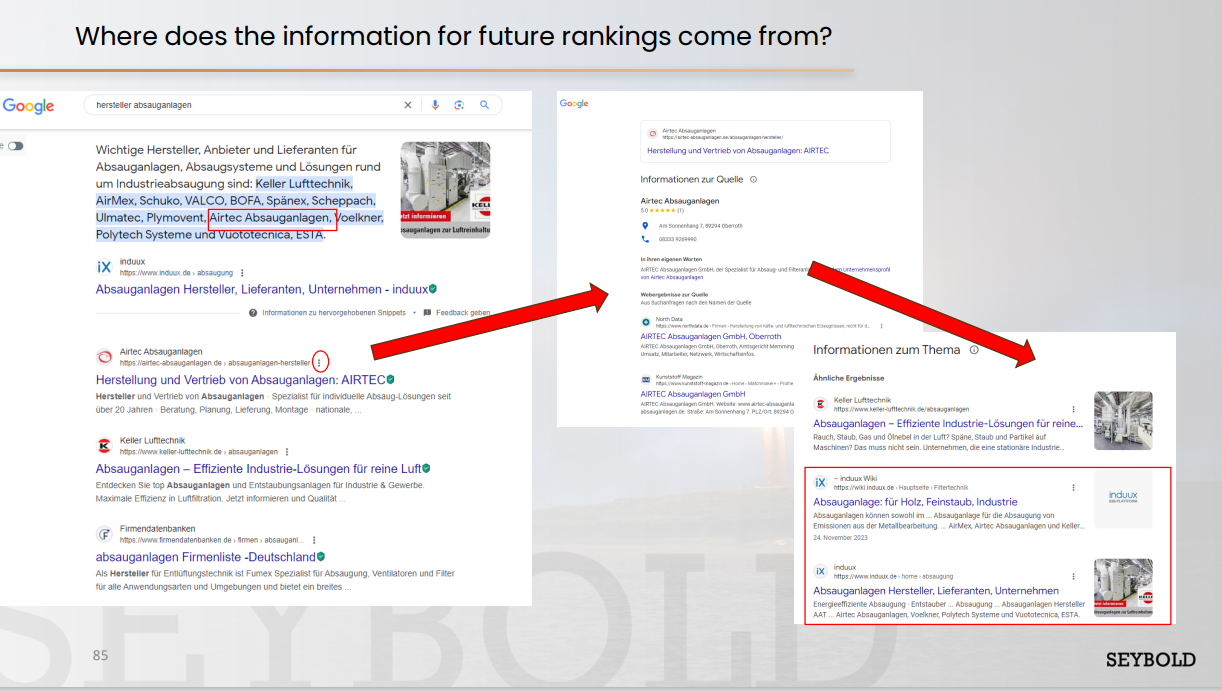Screen dimensions: 1222x692
Task: Open AIRTEC link in the source panel card
Action: [x=738, y=151]
